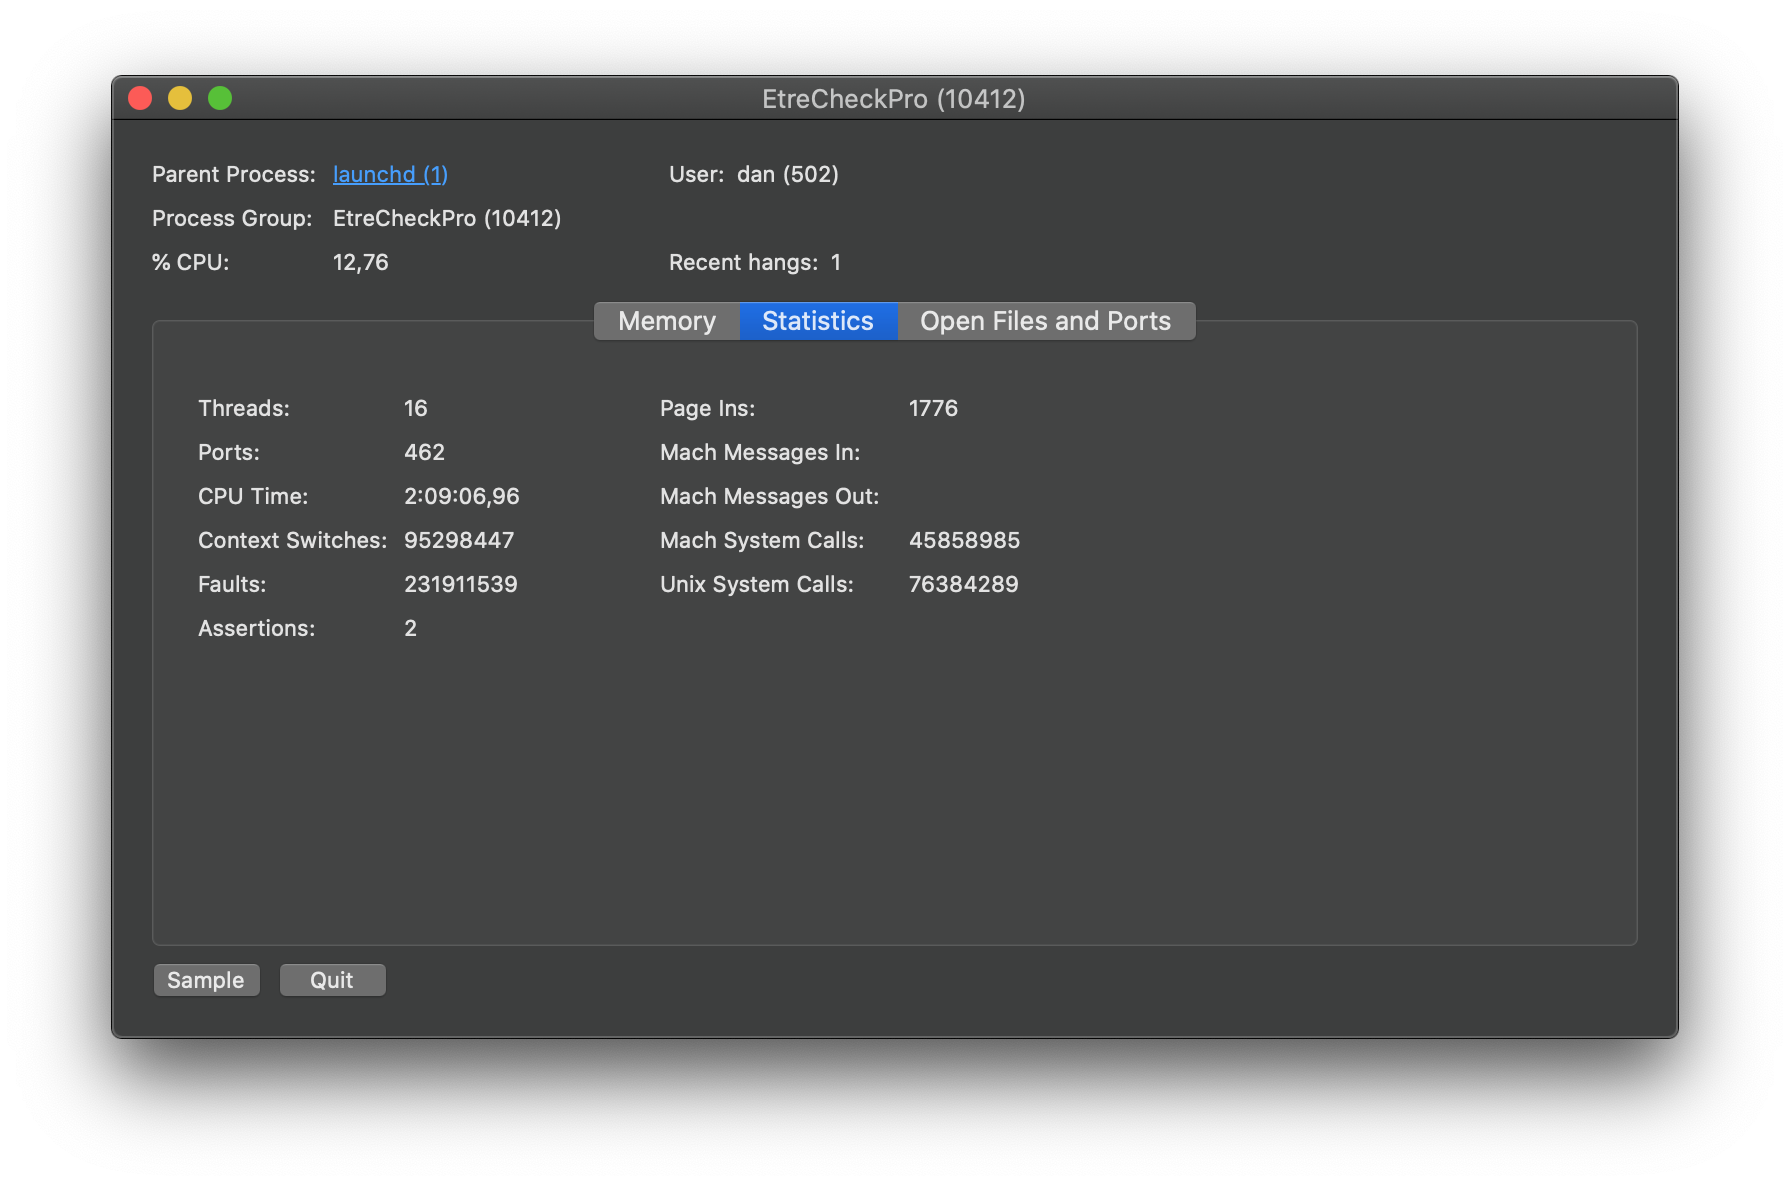
Task: Zoom the window with the green button
Action: pyautogui.click(x=220, y=98)
